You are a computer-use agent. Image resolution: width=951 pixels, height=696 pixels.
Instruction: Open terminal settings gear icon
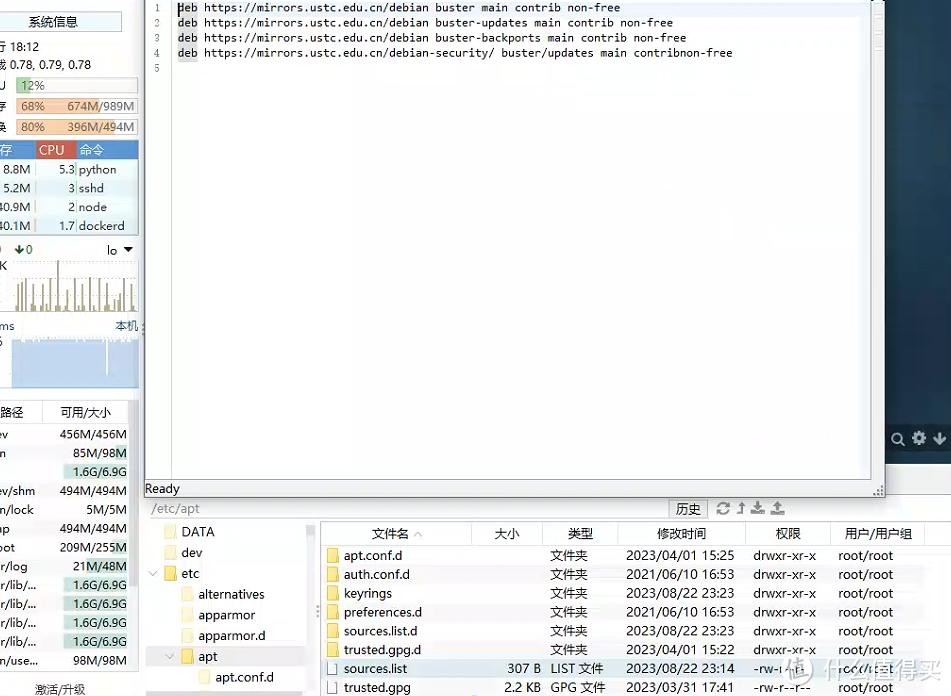(918, 438)
